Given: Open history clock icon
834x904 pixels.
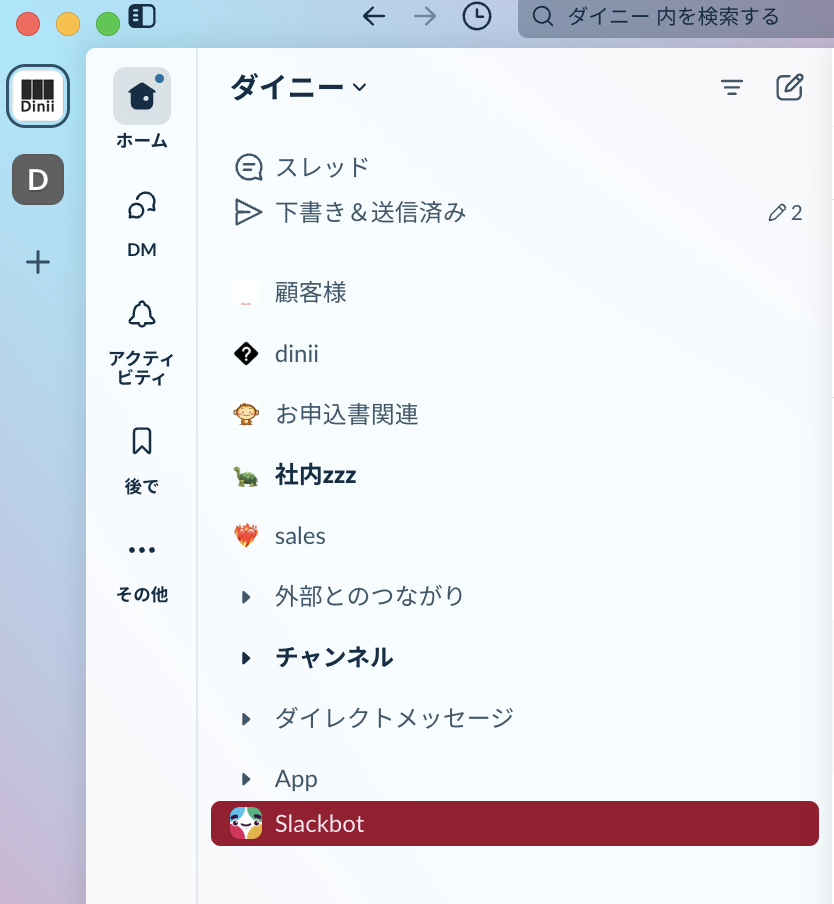Looking at the screenshot, I should (x=477, y=16).
